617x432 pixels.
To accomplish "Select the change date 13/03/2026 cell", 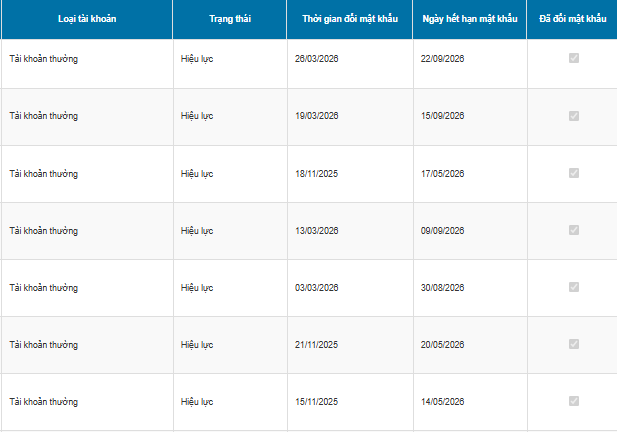I will pyautogui.click(x=317, y=231).
